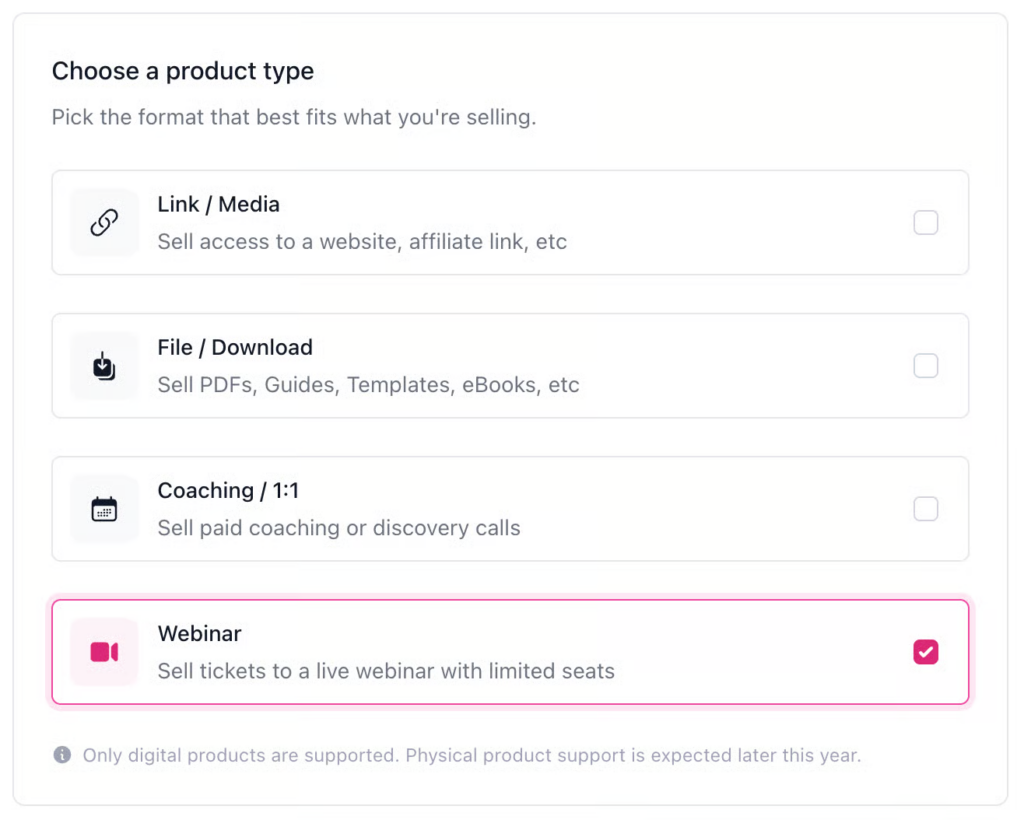The image size is (1024, 820).
Task: Check the Link / Media checkbox
Action: coord(926,223)
